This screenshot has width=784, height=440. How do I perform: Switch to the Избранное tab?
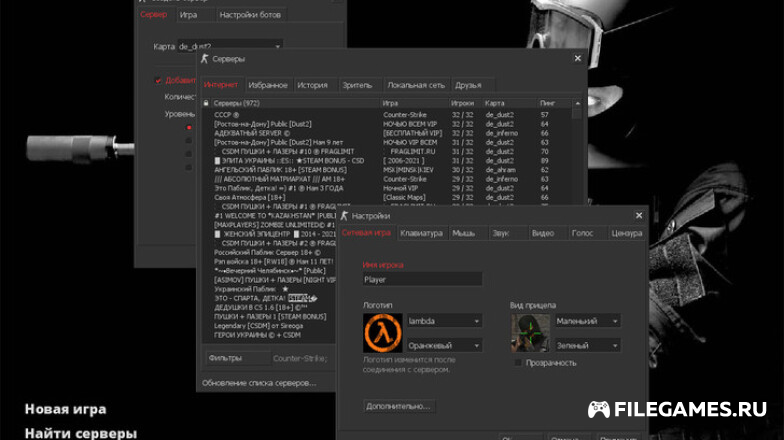pyautogui.click(x=268, y=85)
